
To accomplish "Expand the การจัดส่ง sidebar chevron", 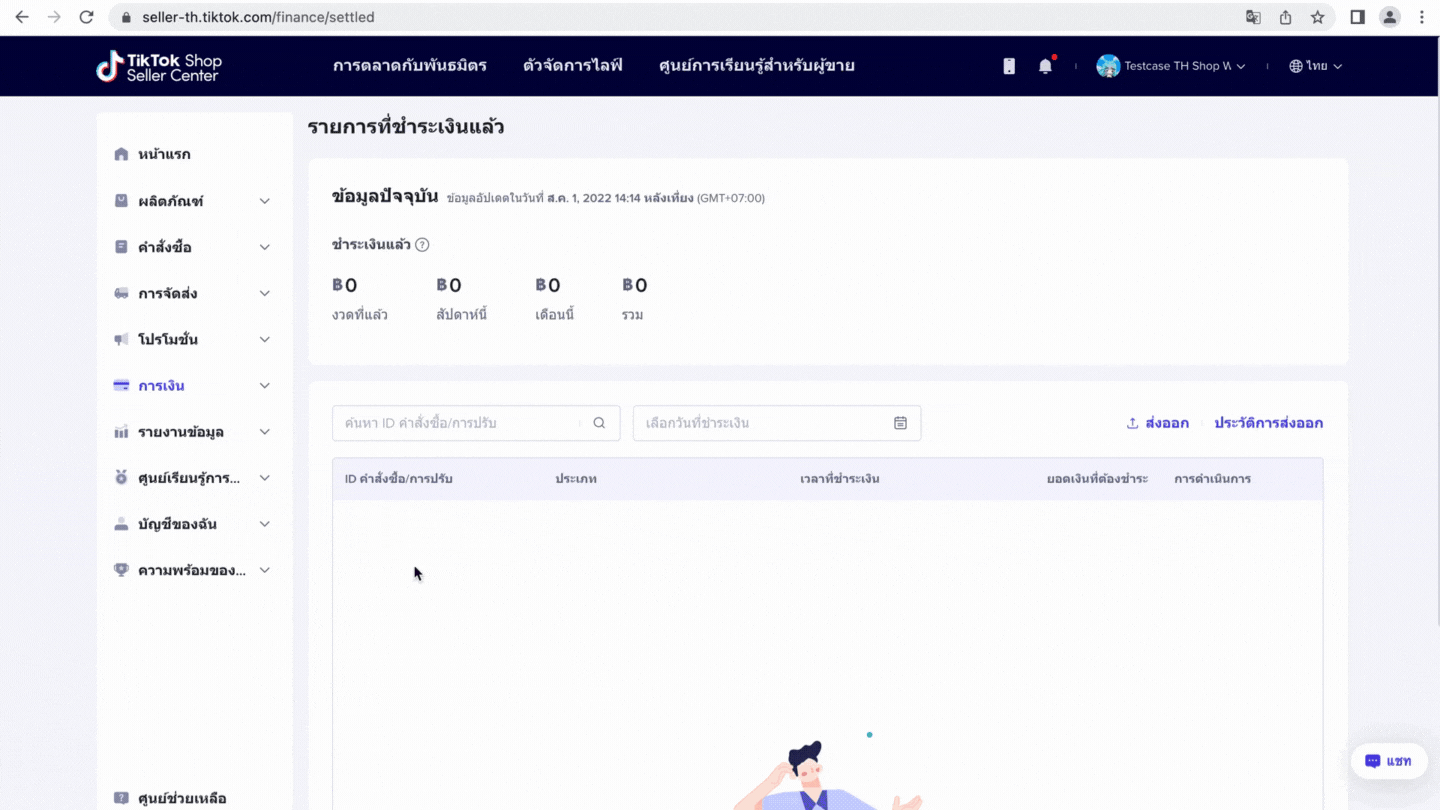I will (265, 293).
